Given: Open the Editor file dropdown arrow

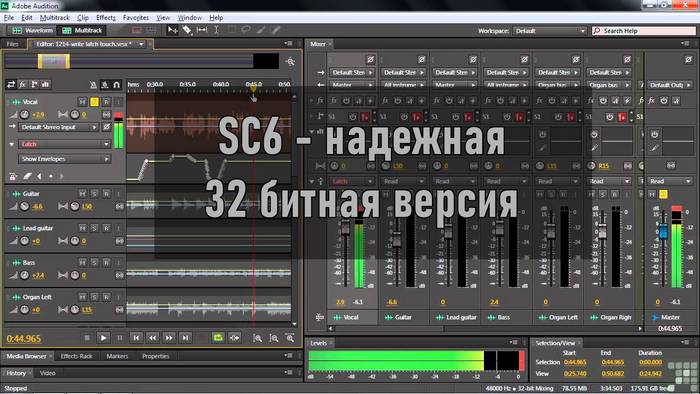Looking at the screenshot, I should 141,44.
